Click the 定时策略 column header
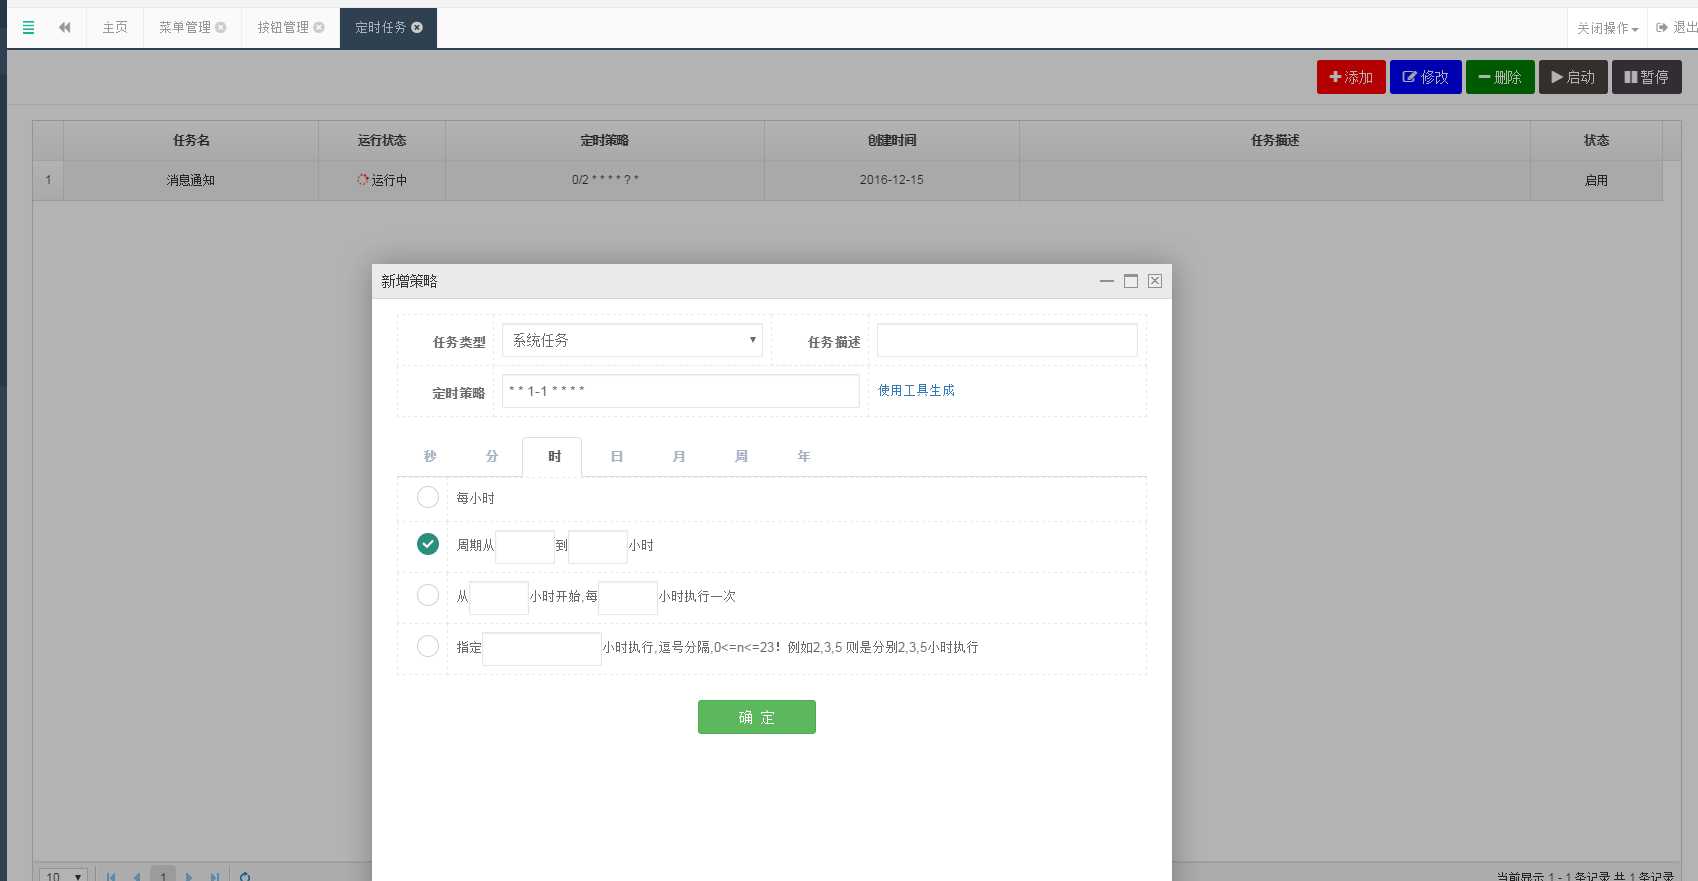1698x881 pixels. pyautogui.click(x=605, y=140)
